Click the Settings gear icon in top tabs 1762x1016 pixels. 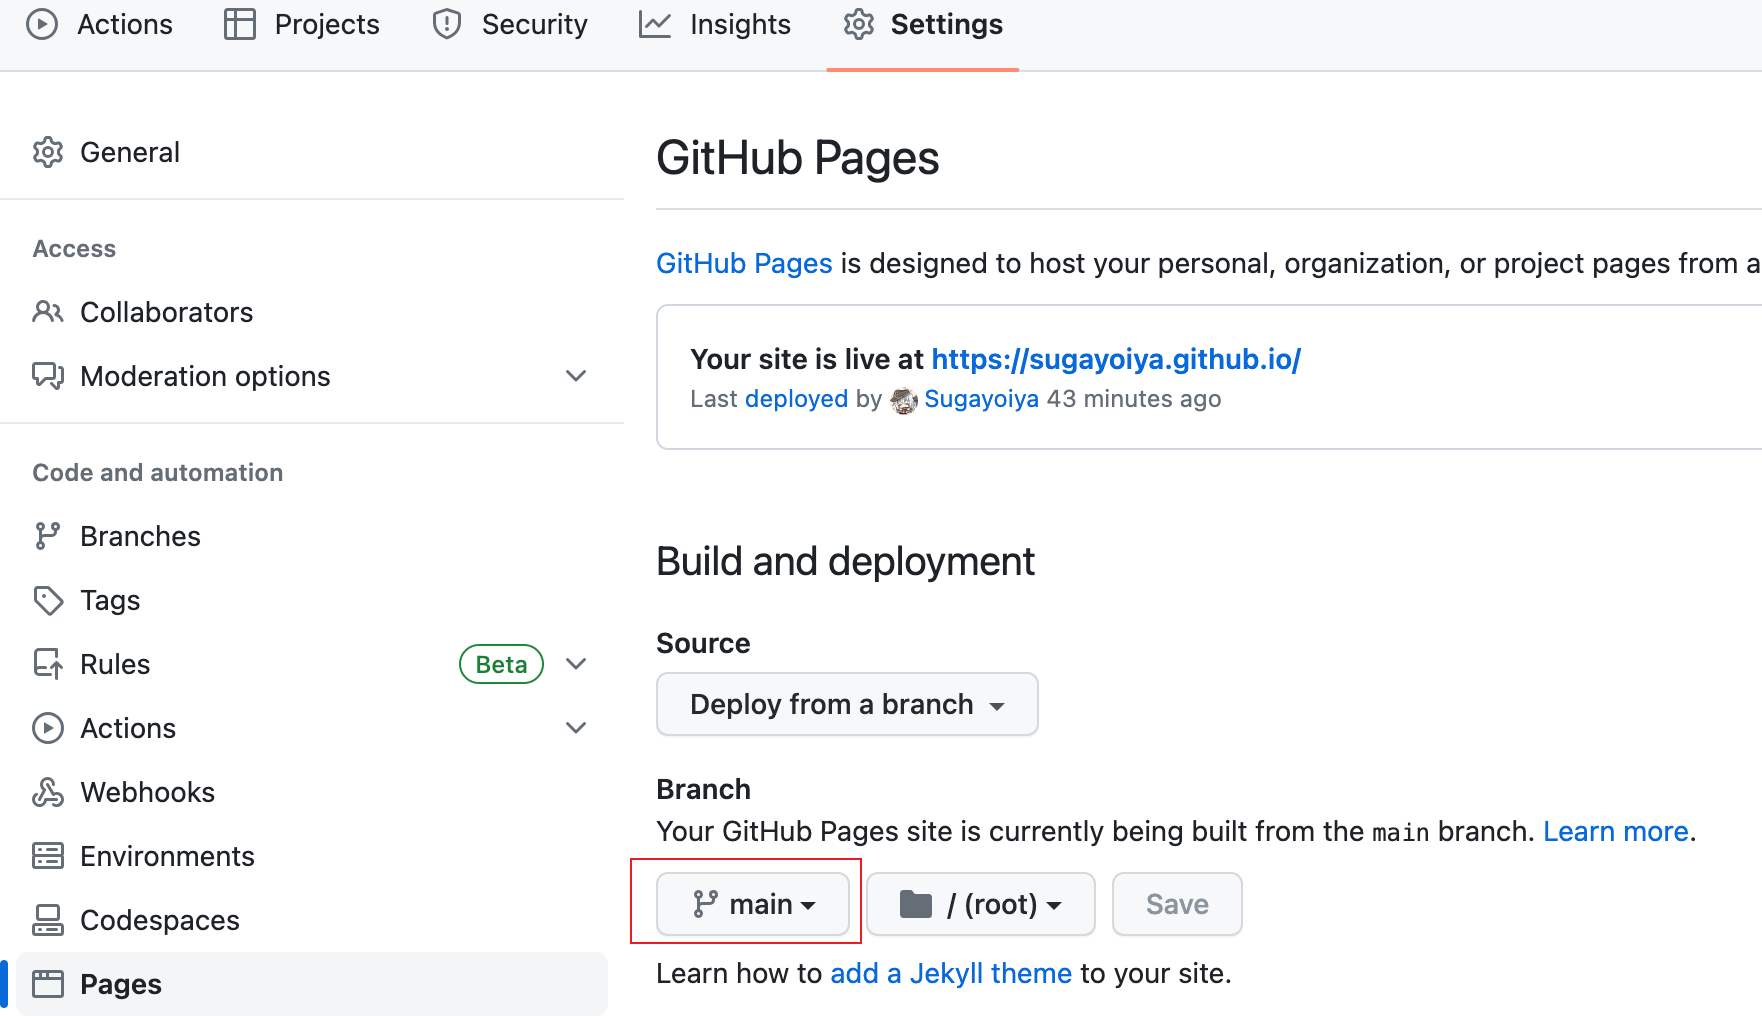859,24
